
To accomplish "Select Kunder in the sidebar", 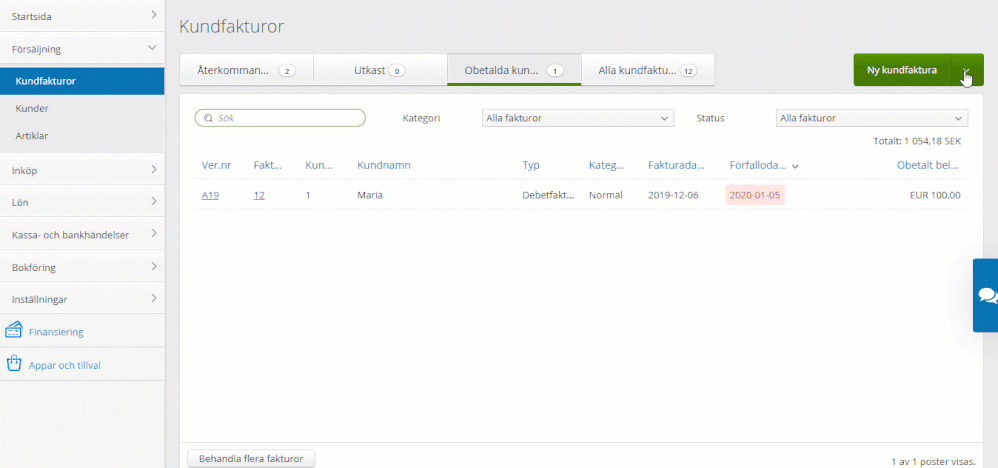I will pyautogui.click(x=33, y=108).
